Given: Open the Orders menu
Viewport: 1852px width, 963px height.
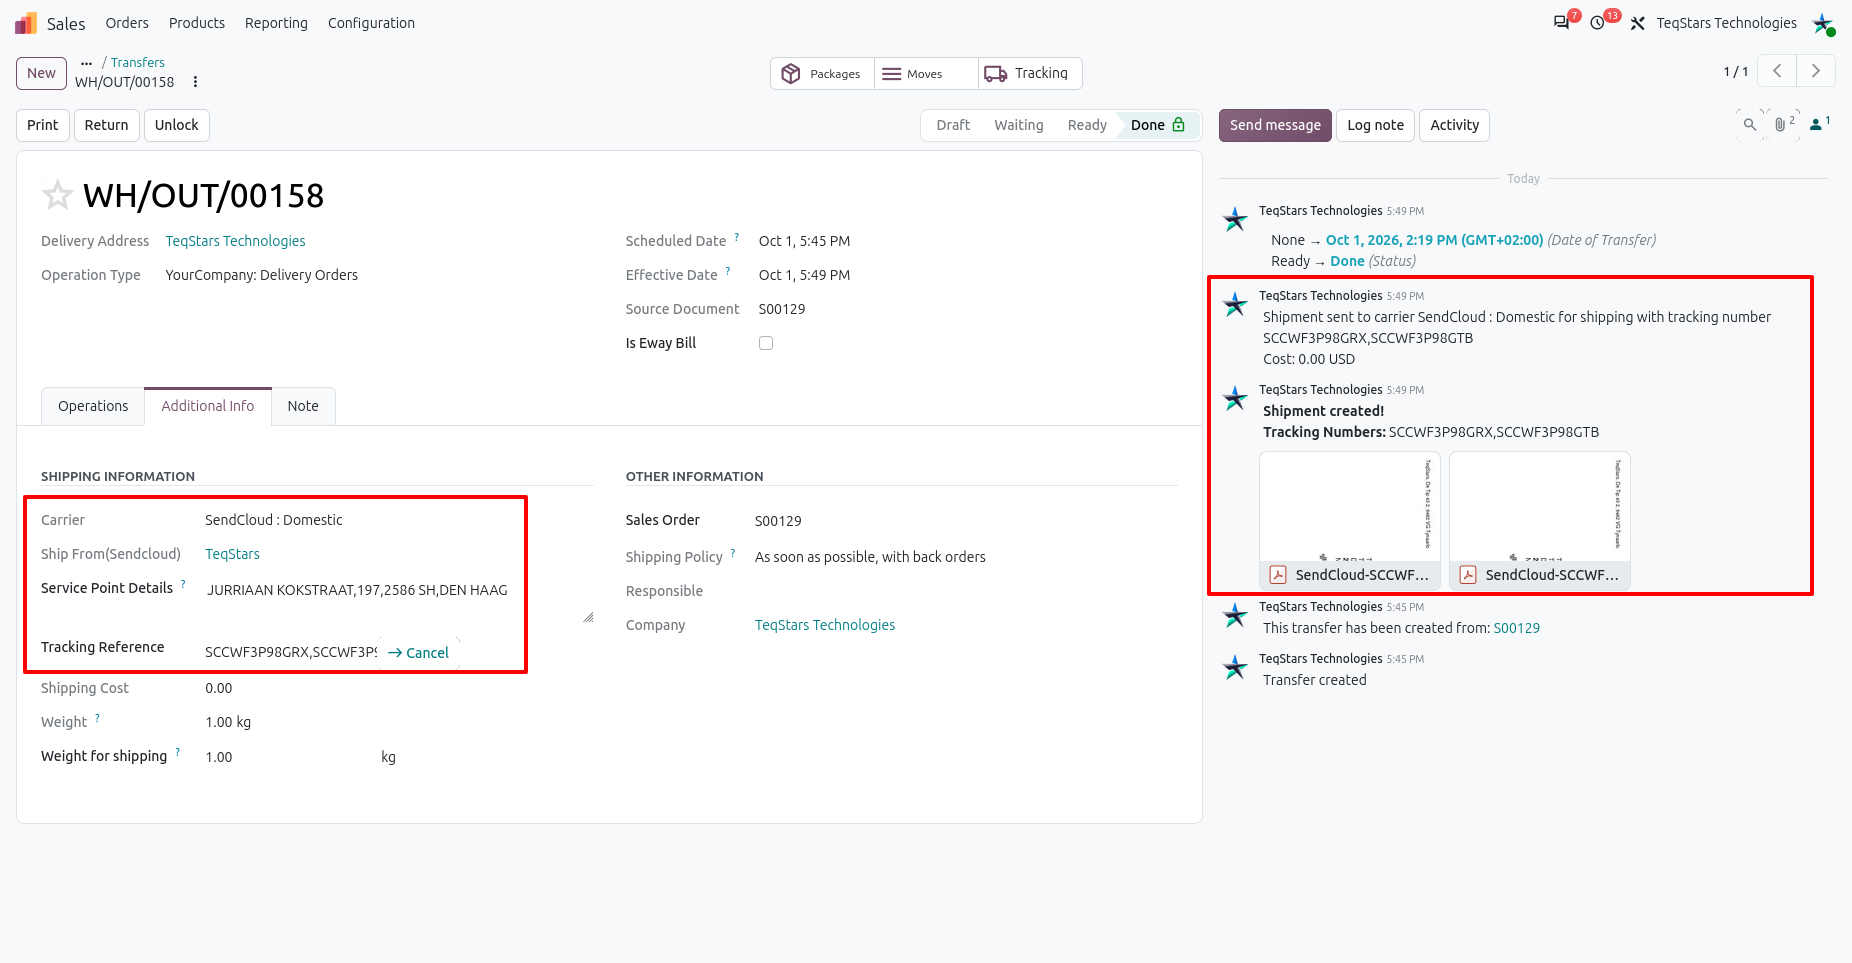Looking at the screenshot, I should (x=127, y=23).
